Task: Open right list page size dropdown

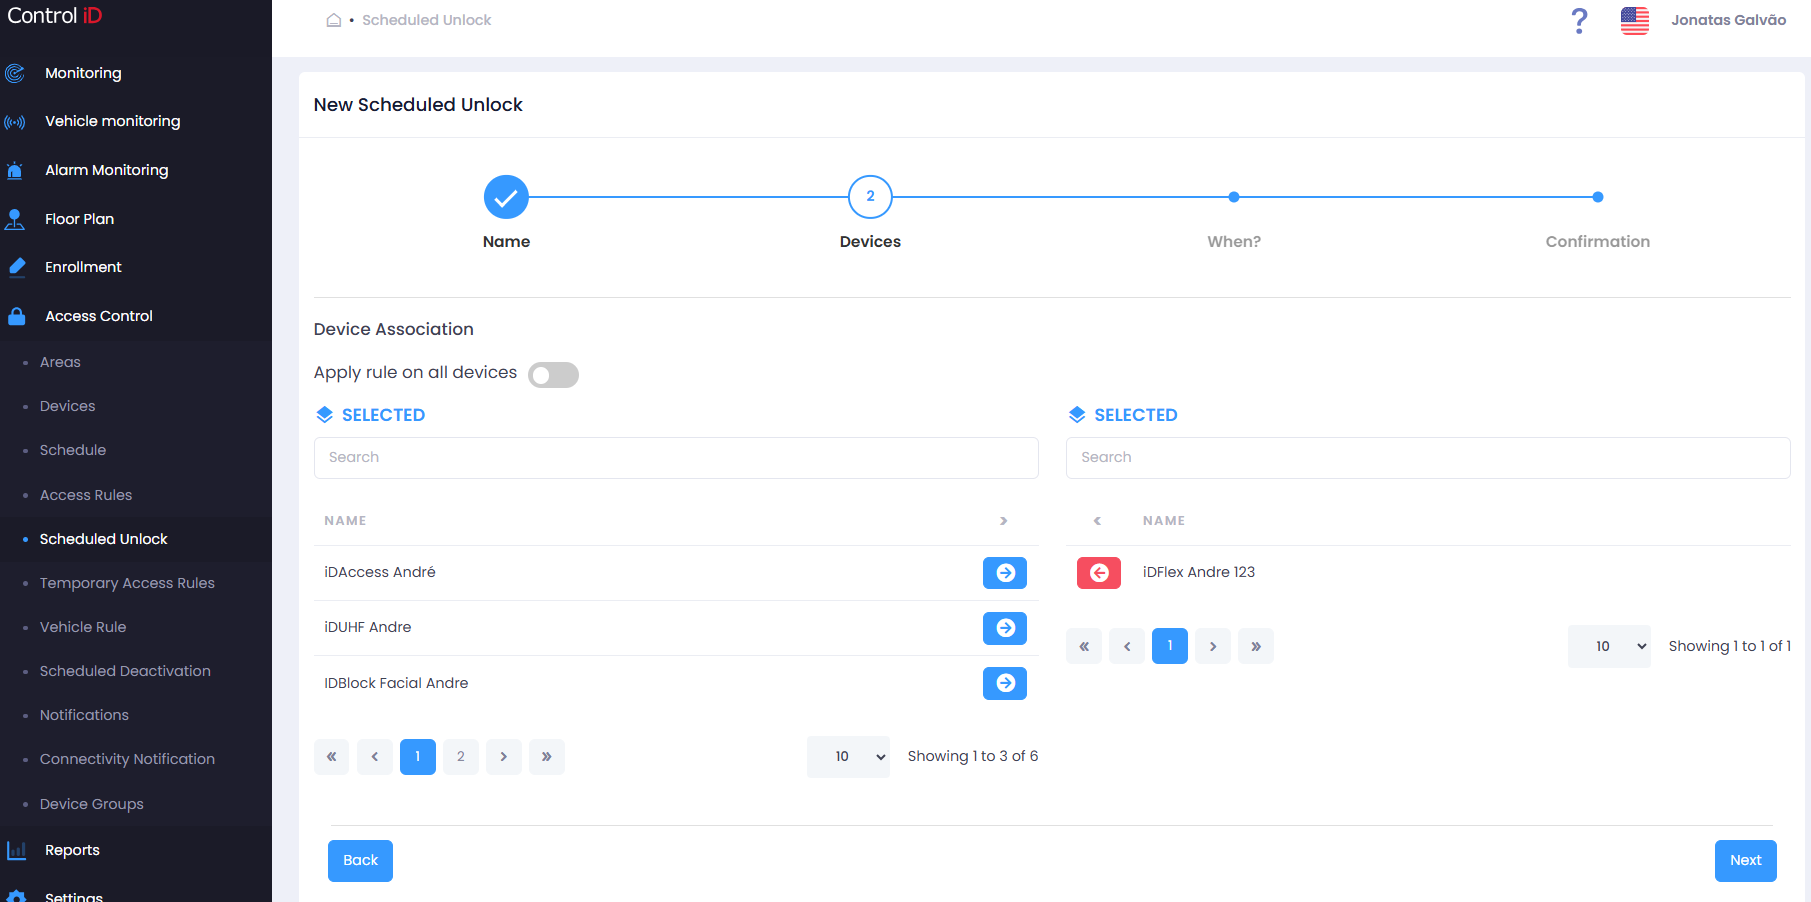Action: [x=1609, y=646]
